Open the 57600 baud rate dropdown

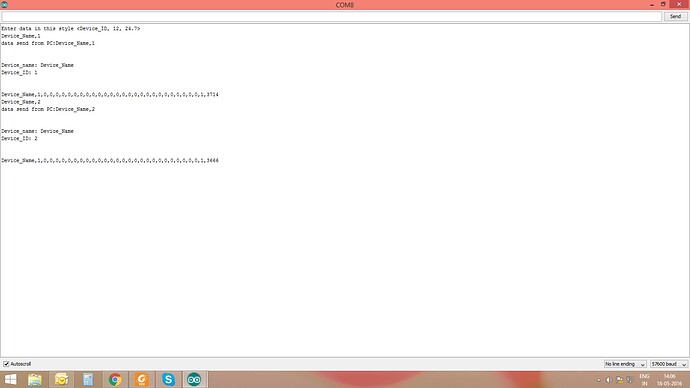coord(669,364)
